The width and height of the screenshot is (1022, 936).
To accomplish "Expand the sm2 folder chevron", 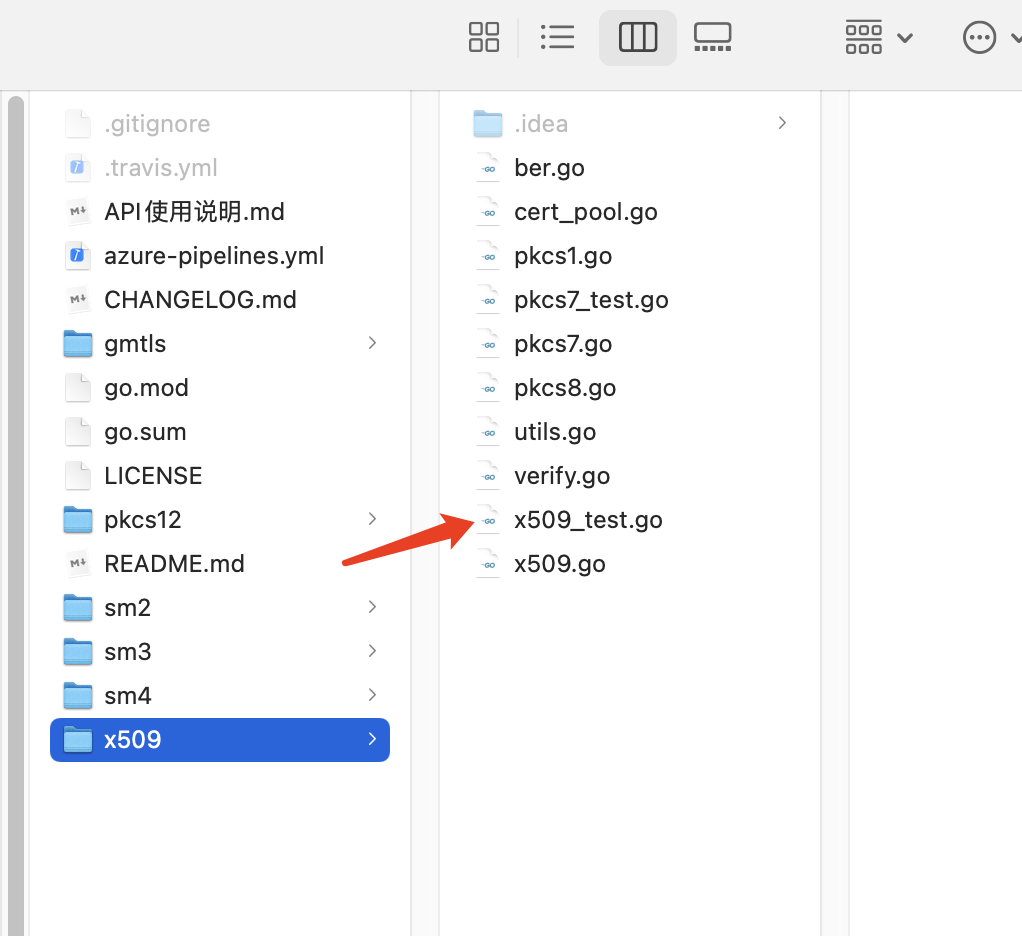I will click(x=372, y=607).
